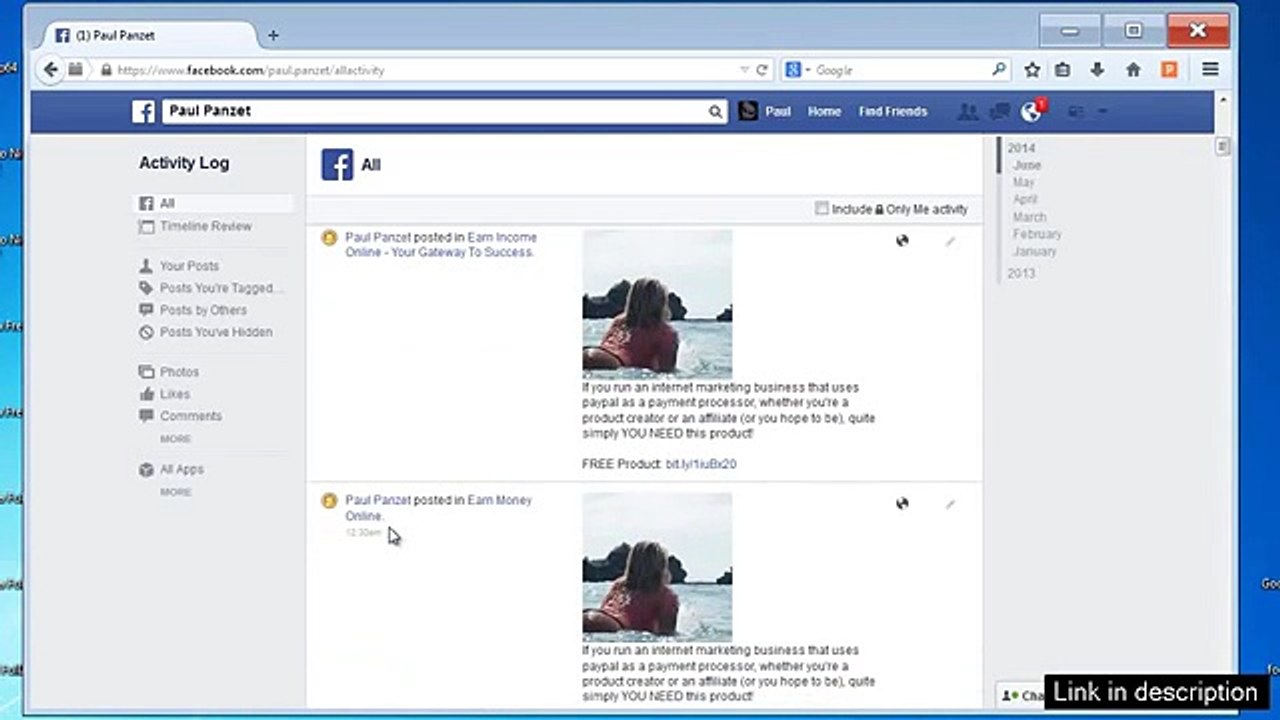Open friend requests icon in header

[x=967, y=112]
